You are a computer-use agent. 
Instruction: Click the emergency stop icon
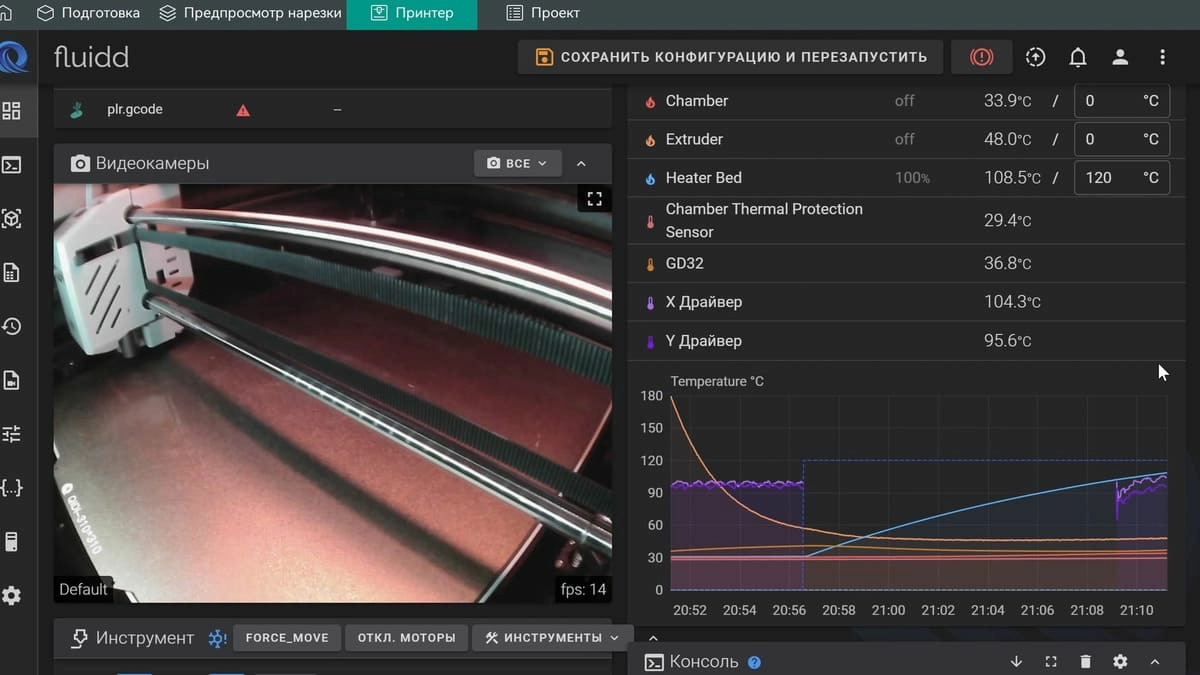pyautogui.click(x=981, y=57)
